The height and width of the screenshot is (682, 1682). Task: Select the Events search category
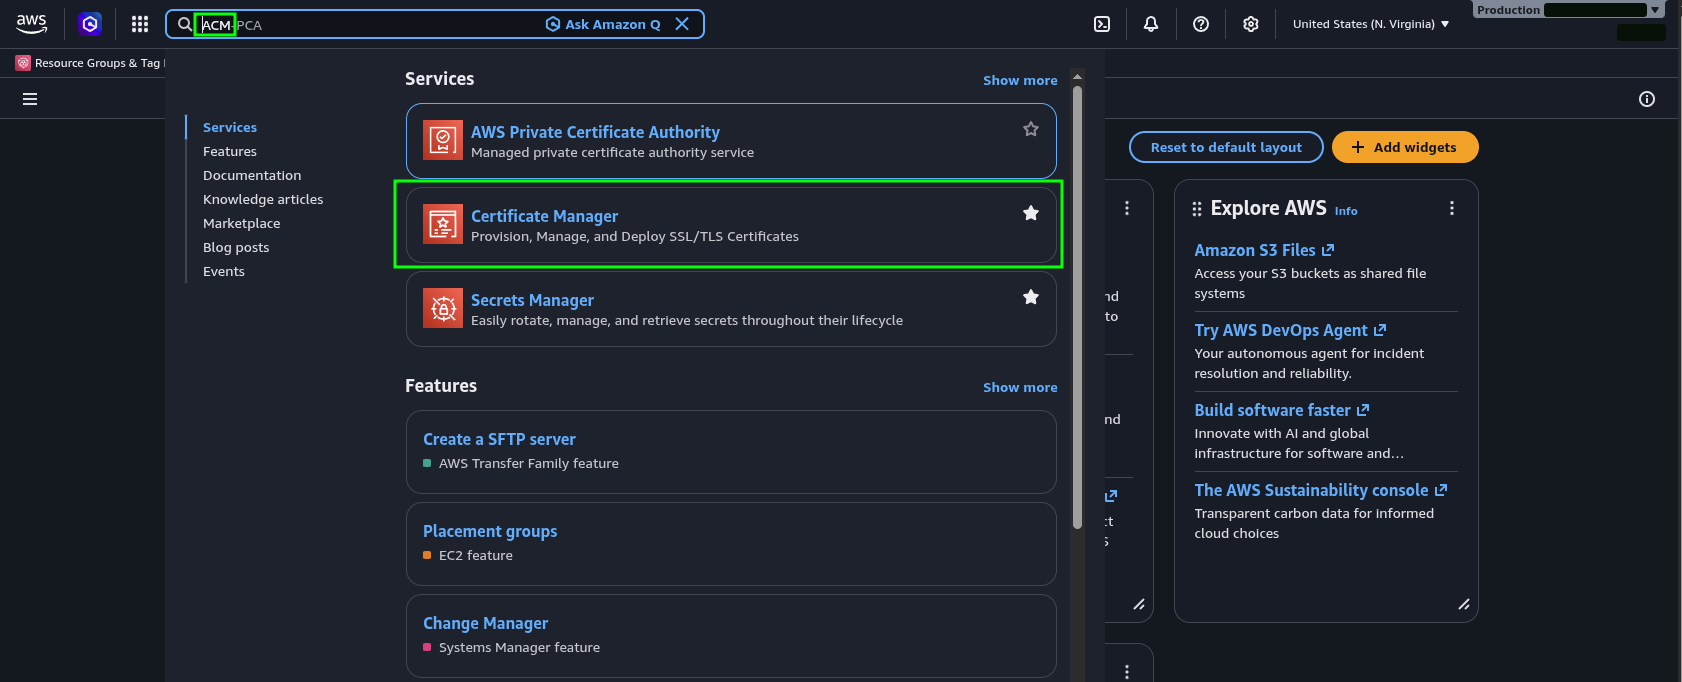(x=224, y=271)
